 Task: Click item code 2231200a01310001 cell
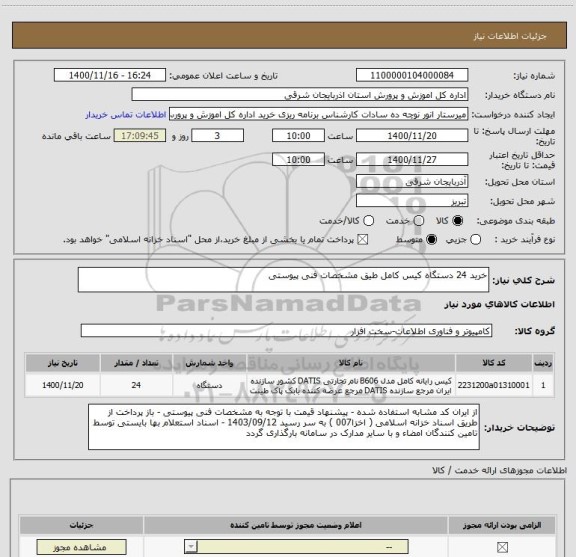[494, 385]
